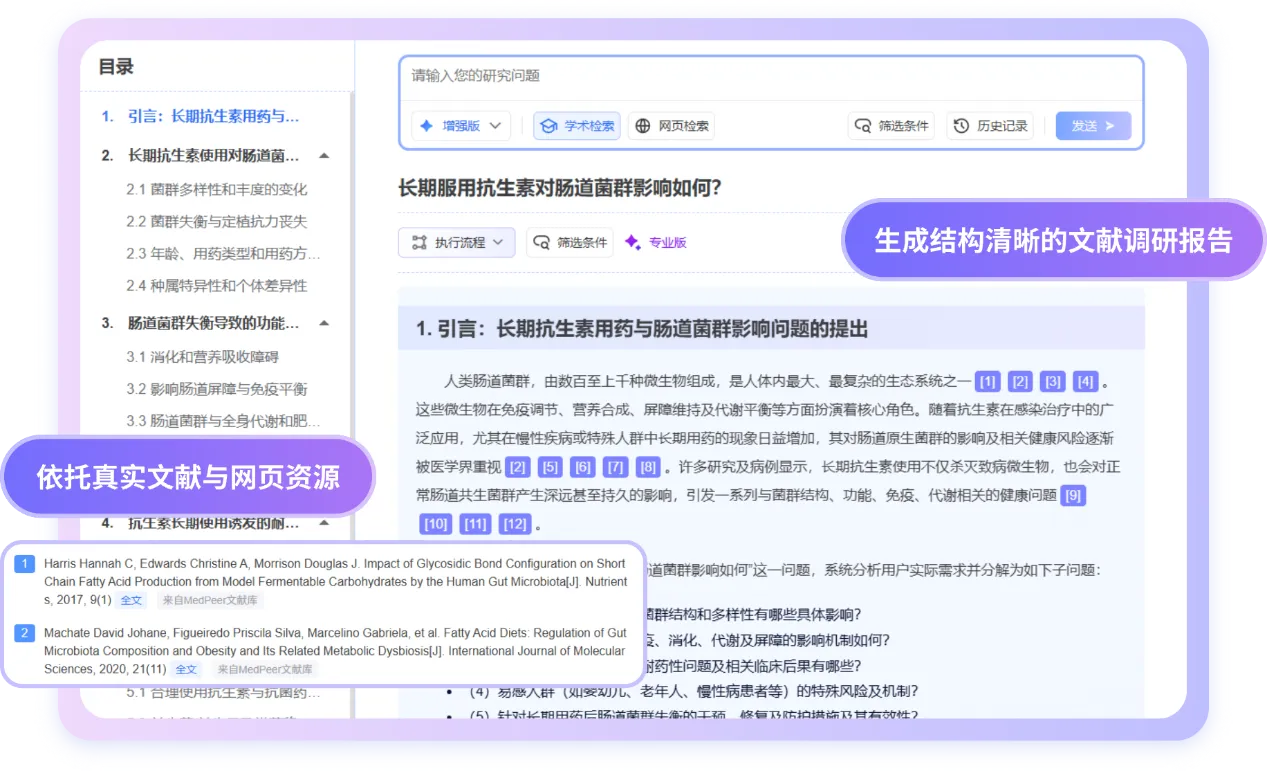
Task: Click the heading 1. 引言：长期抗生素用药与肠道菌群影响问题的提出
Action: point(641,329)
